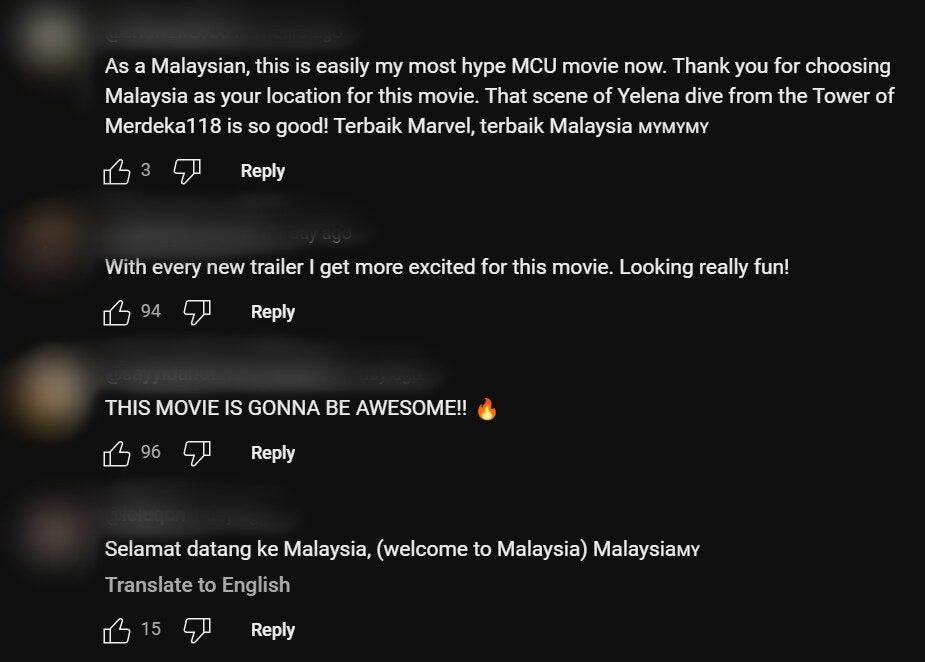Like the Malaysian MCU hype comment
The height and width of the screenshot is (662, 925).
(x=116, y=172)
